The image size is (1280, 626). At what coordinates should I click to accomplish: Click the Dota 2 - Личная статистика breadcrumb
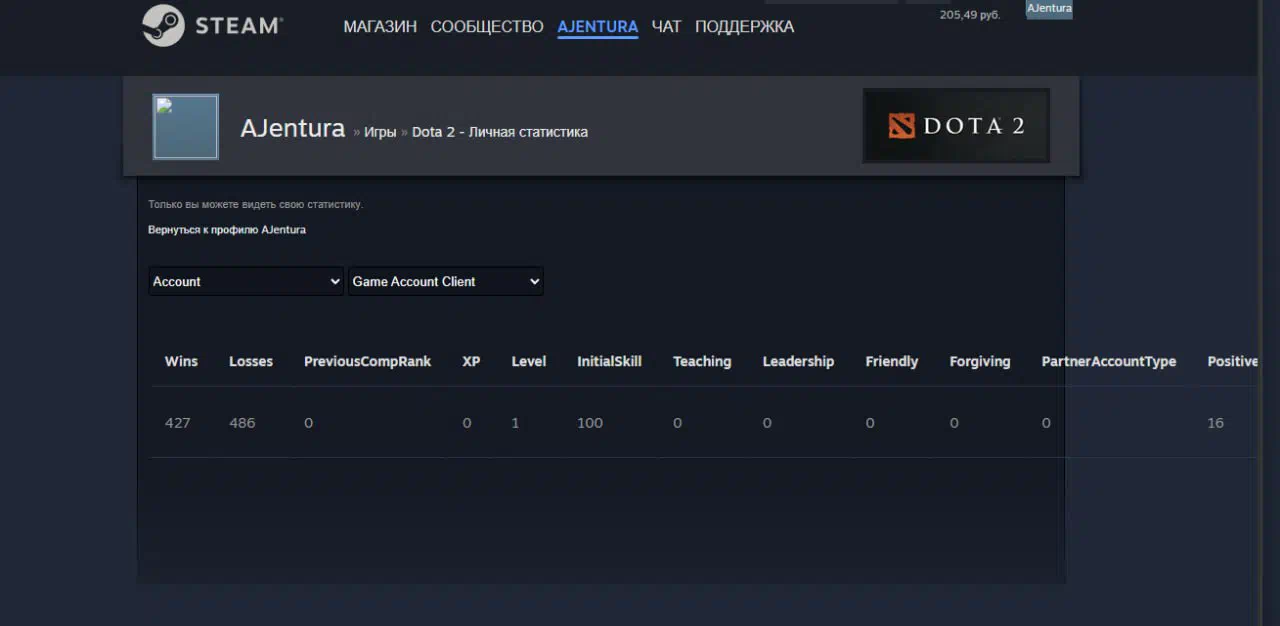500,132
